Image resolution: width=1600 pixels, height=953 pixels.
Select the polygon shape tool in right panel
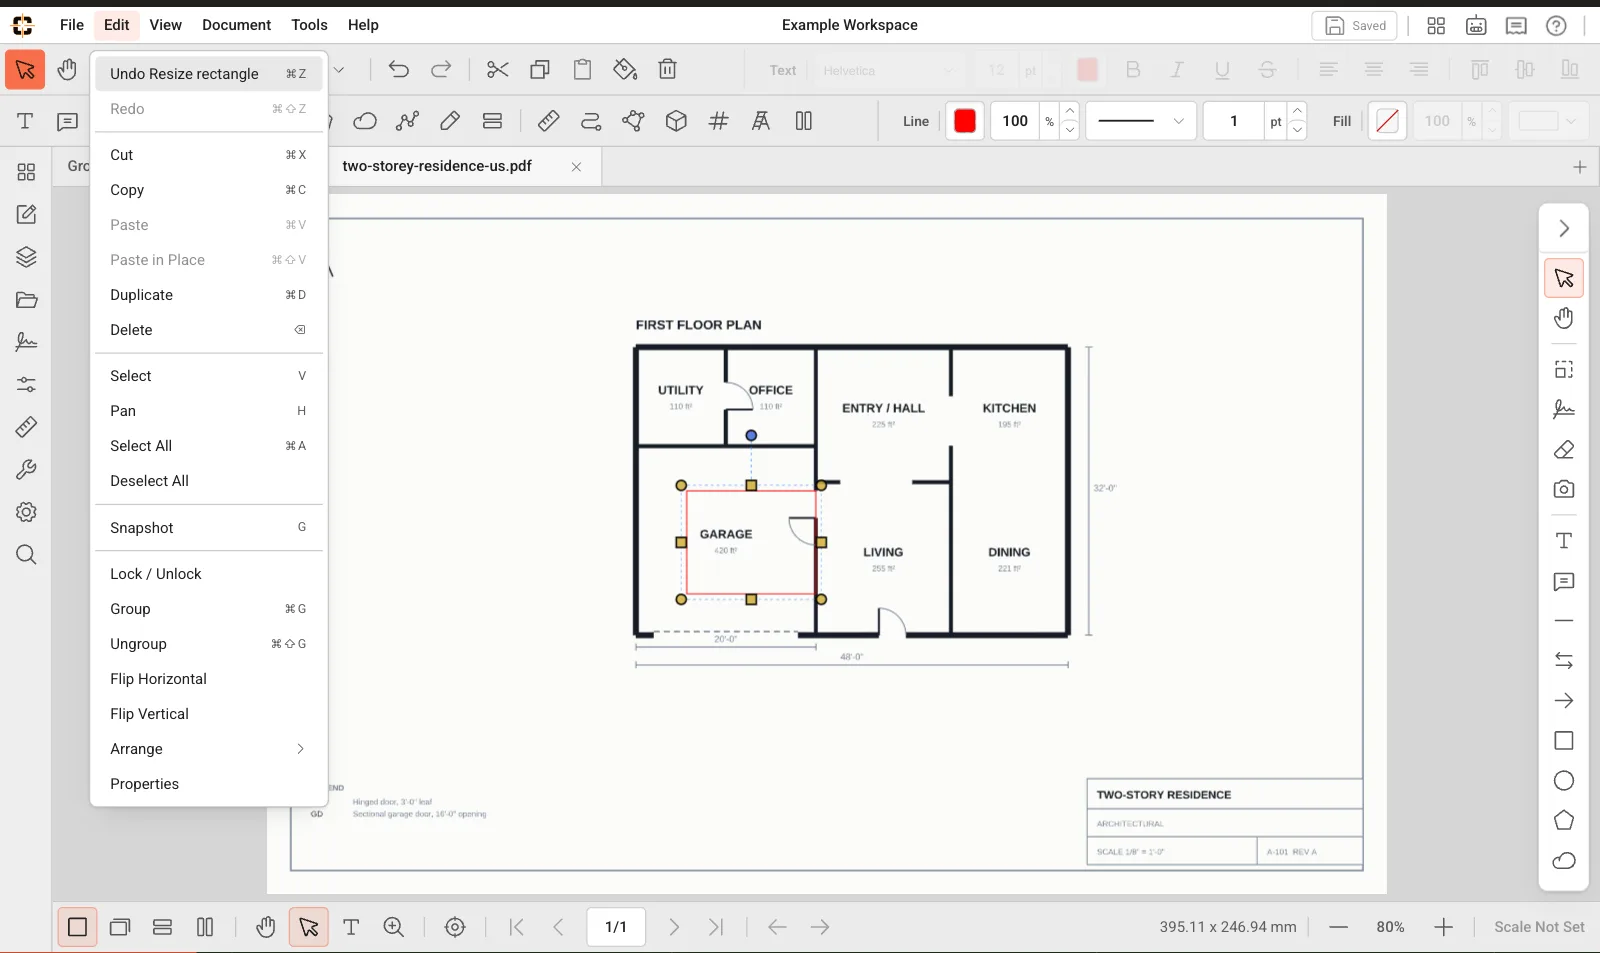pos(1564,821)
